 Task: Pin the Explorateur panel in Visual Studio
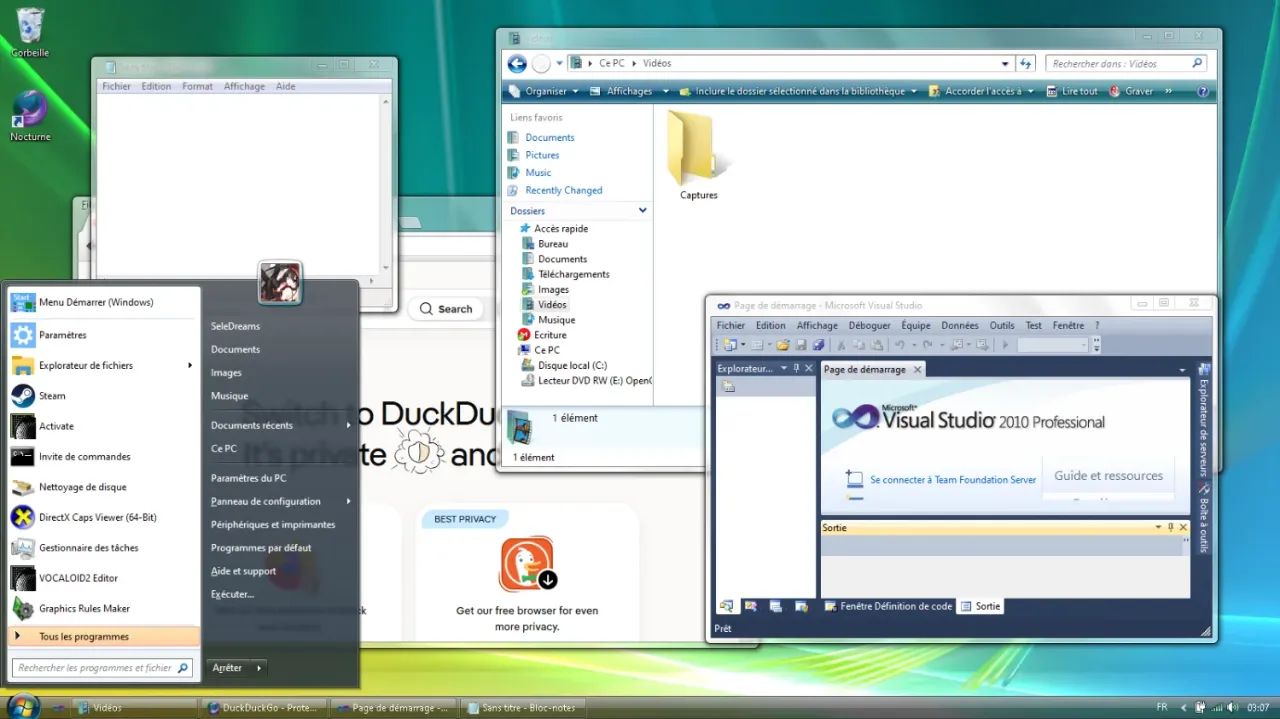796,369
